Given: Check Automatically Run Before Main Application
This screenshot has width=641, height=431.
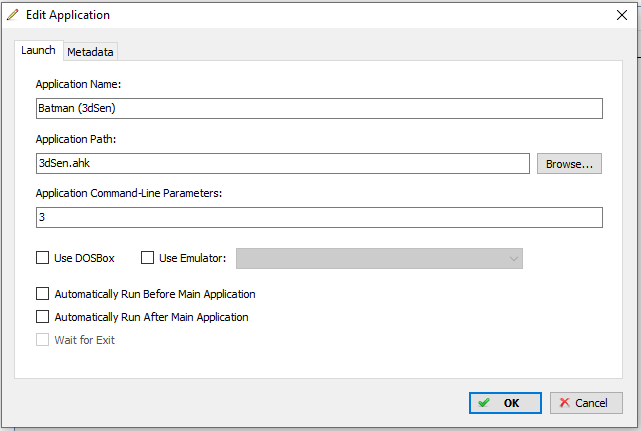Looking at the screenshot, I should tap(43, 294).
